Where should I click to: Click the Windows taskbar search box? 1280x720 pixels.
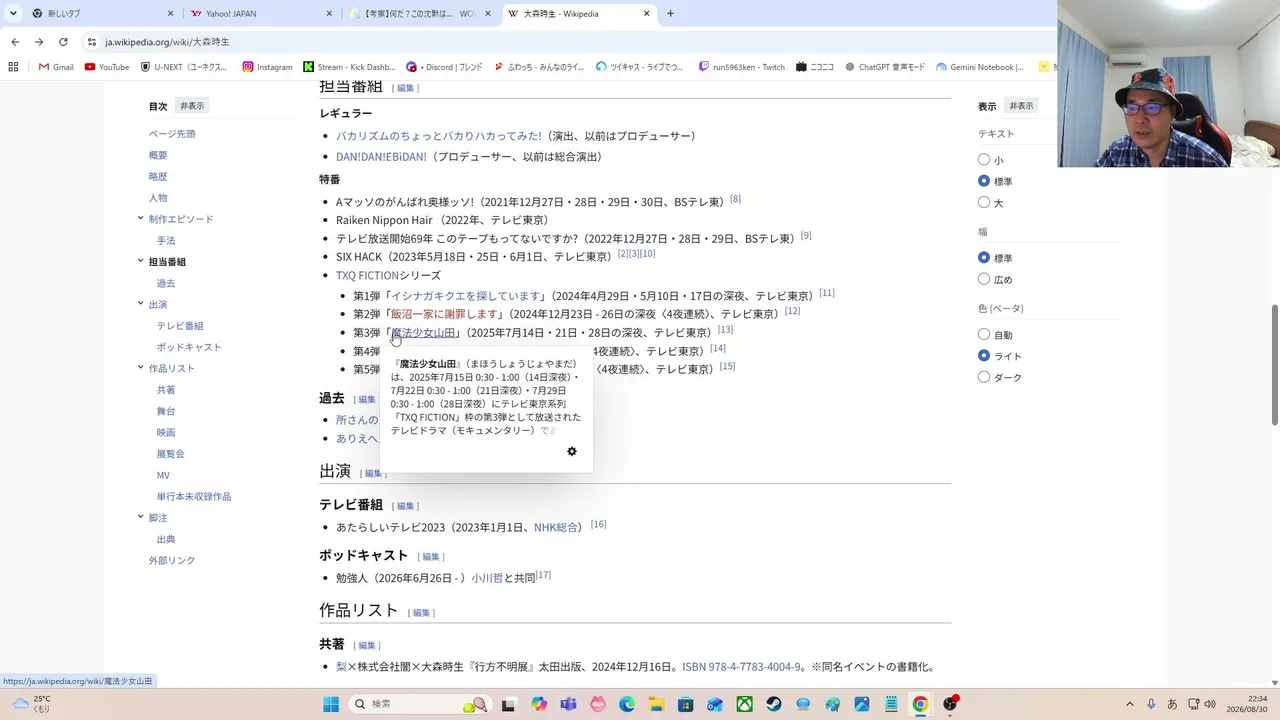coord(419,704)
